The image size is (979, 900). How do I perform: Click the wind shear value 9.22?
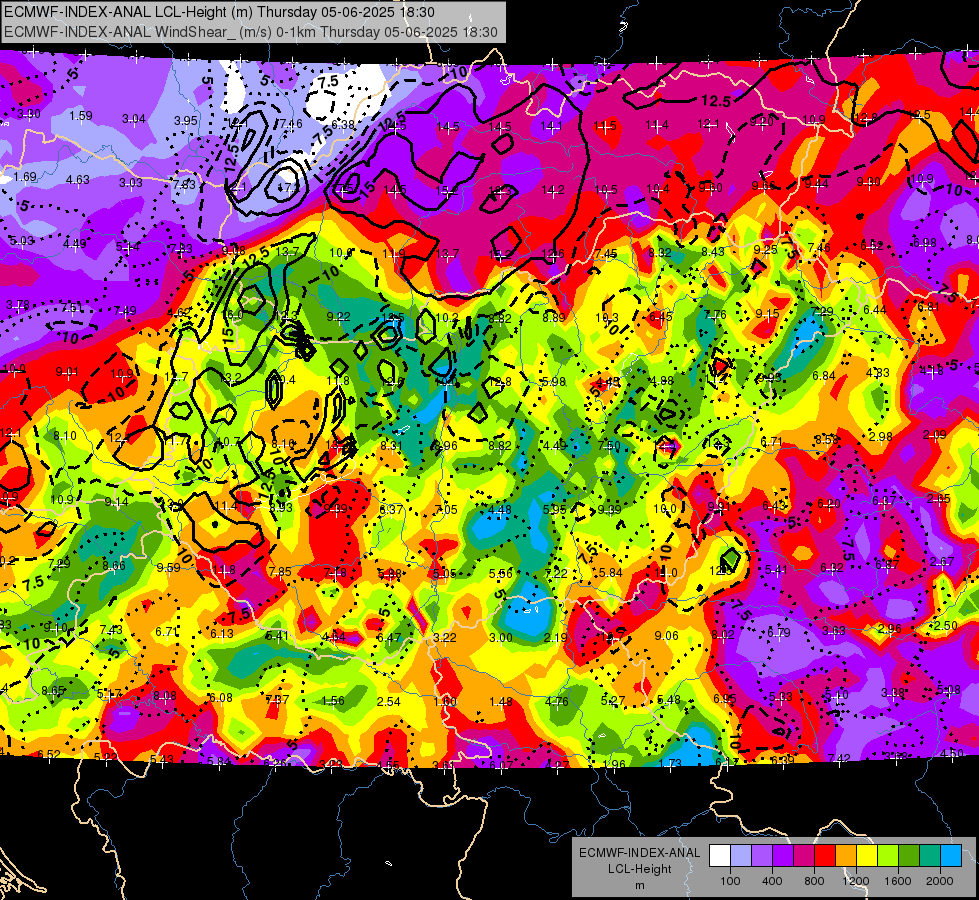click(x=338, y=317)
